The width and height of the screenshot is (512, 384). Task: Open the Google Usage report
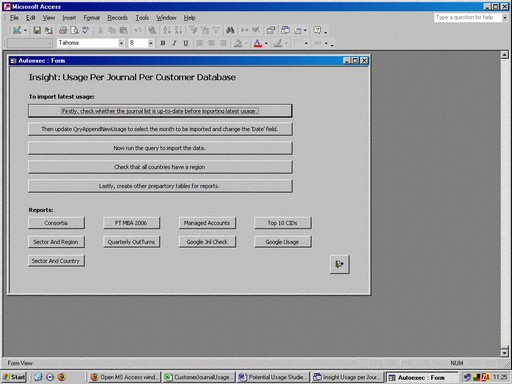coord(283,242)
